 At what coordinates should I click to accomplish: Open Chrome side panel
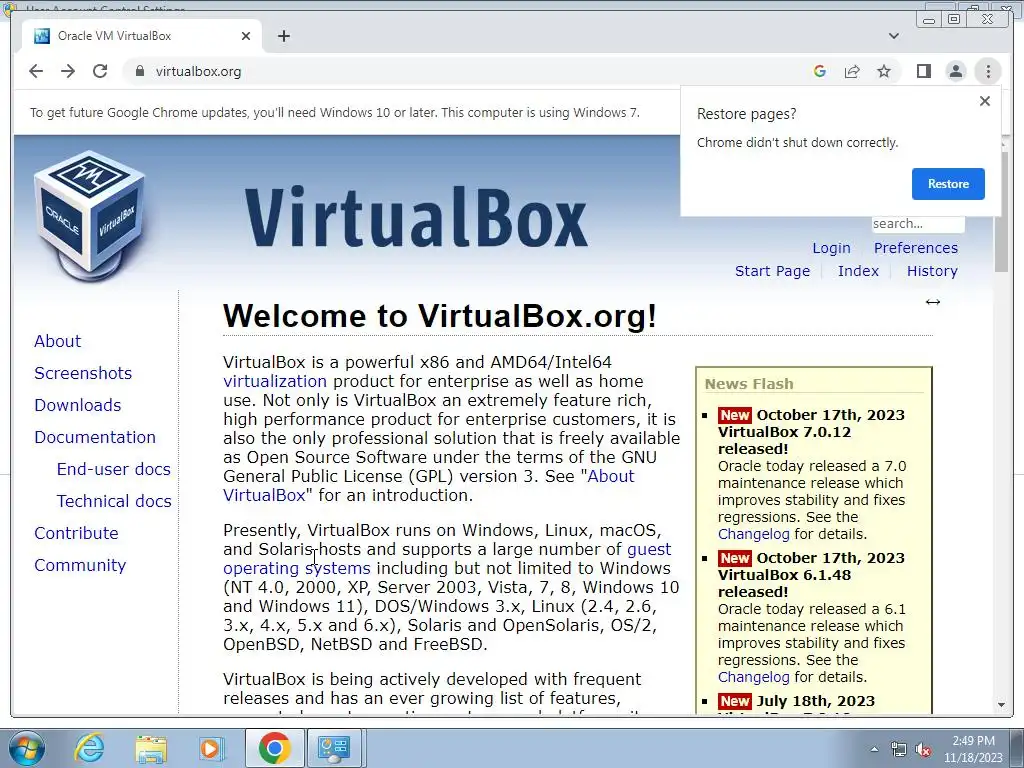(x=923, y=71)
